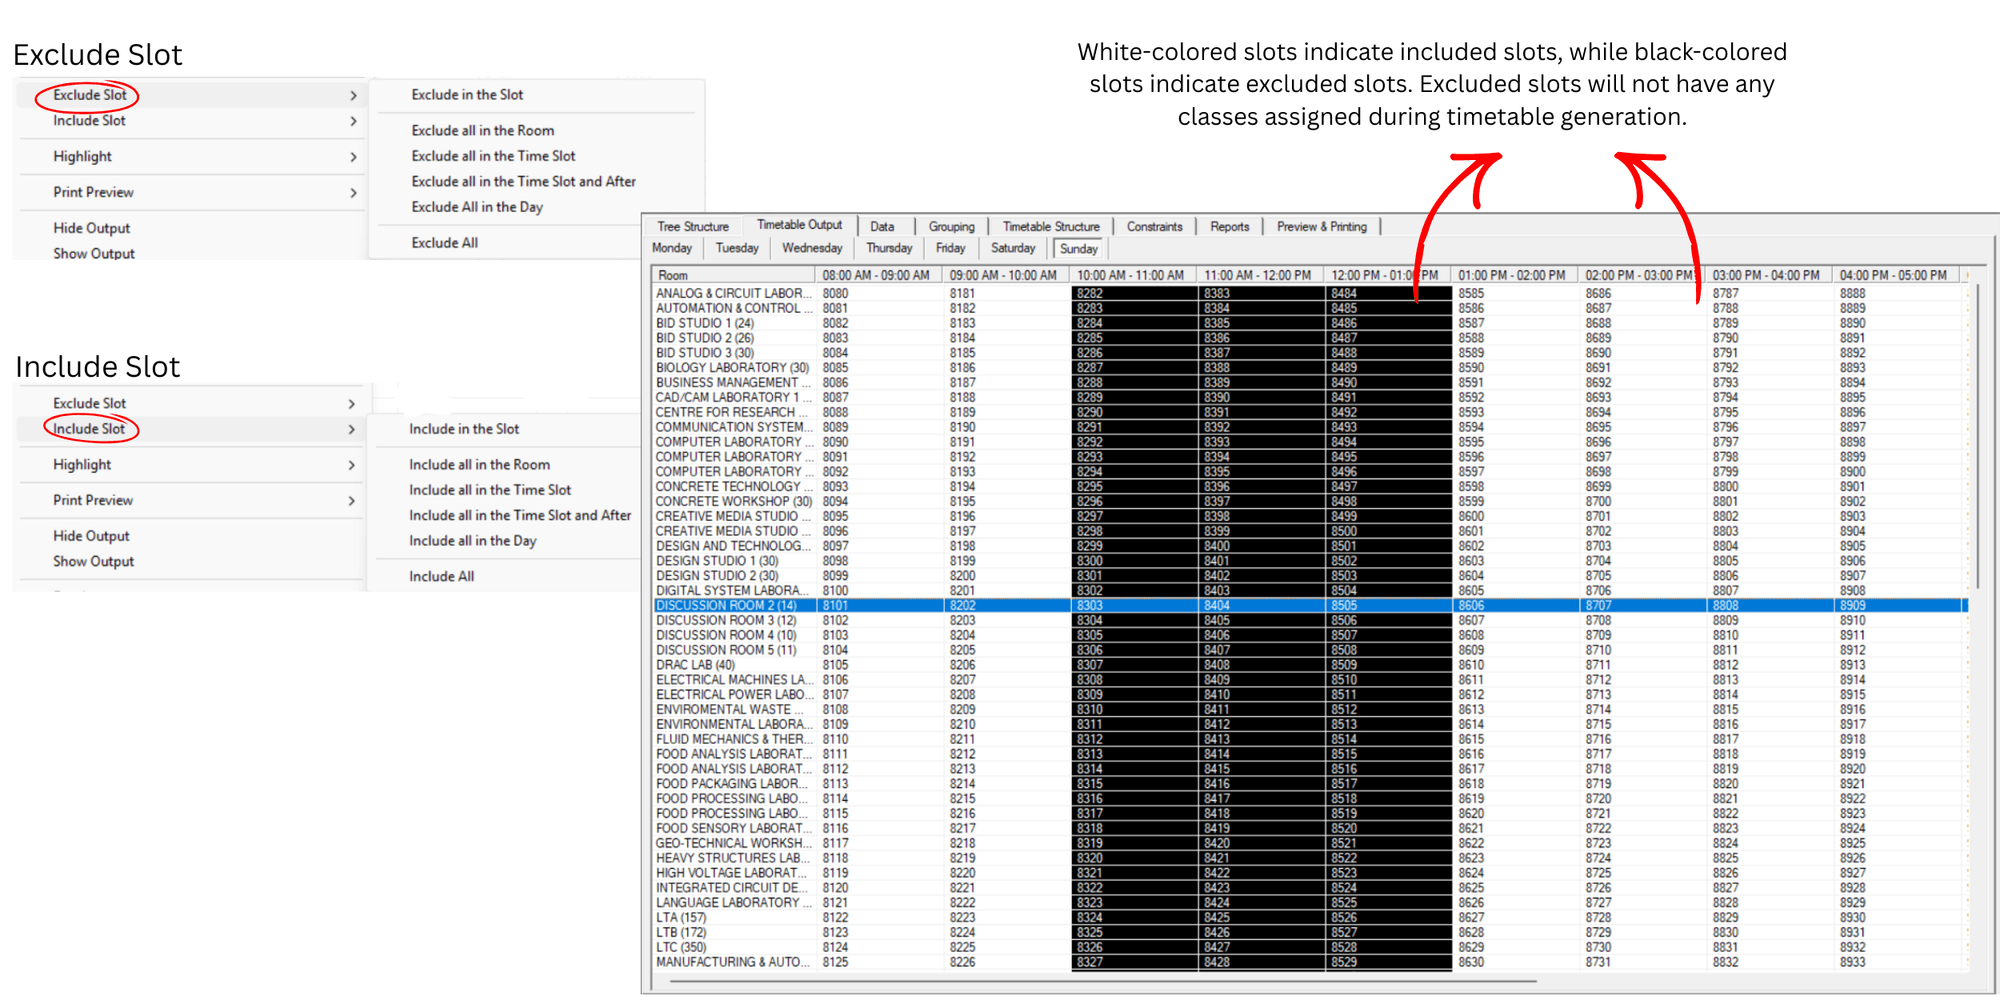Screen dimensions: 2000x1000
Task: Expand Highlight arrow in the Include Slot menu
Action: click(x=351, y=466)
